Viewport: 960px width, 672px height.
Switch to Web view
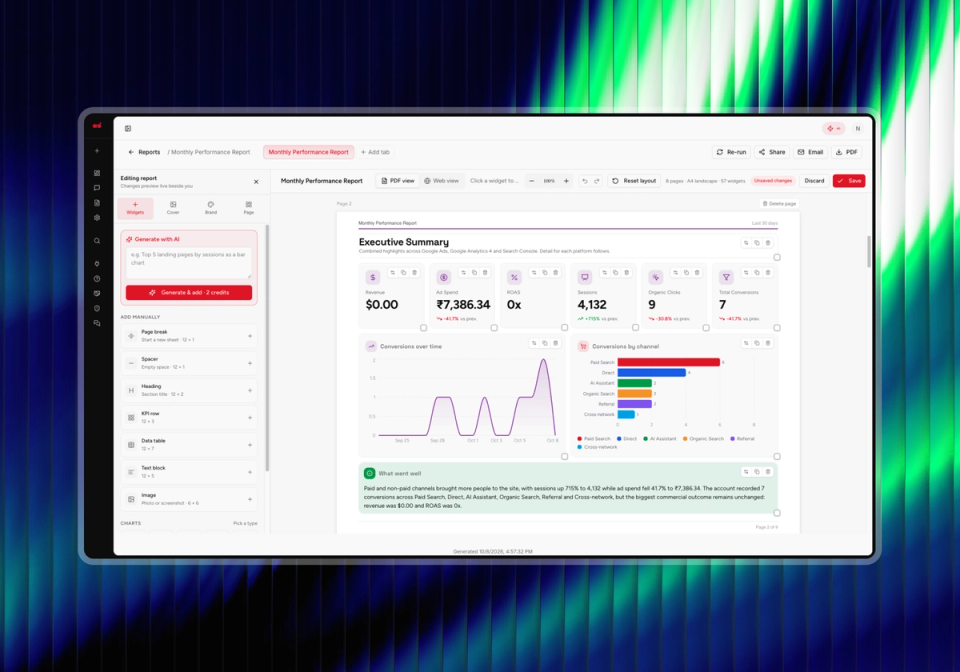tap(441, 181)
